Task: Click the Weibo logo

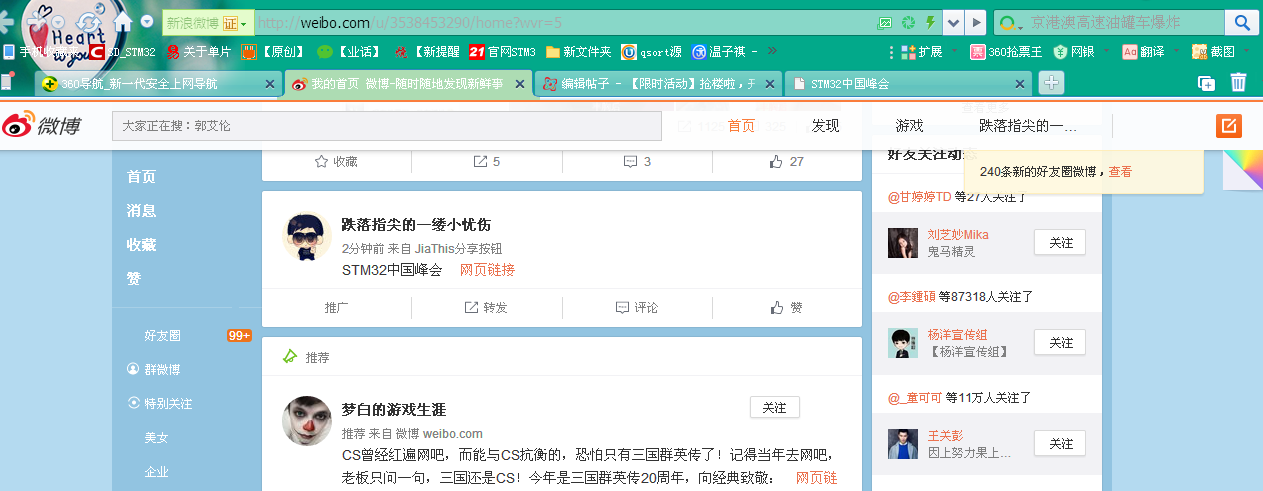Action: pyautogui.click(x=41, y=126)
